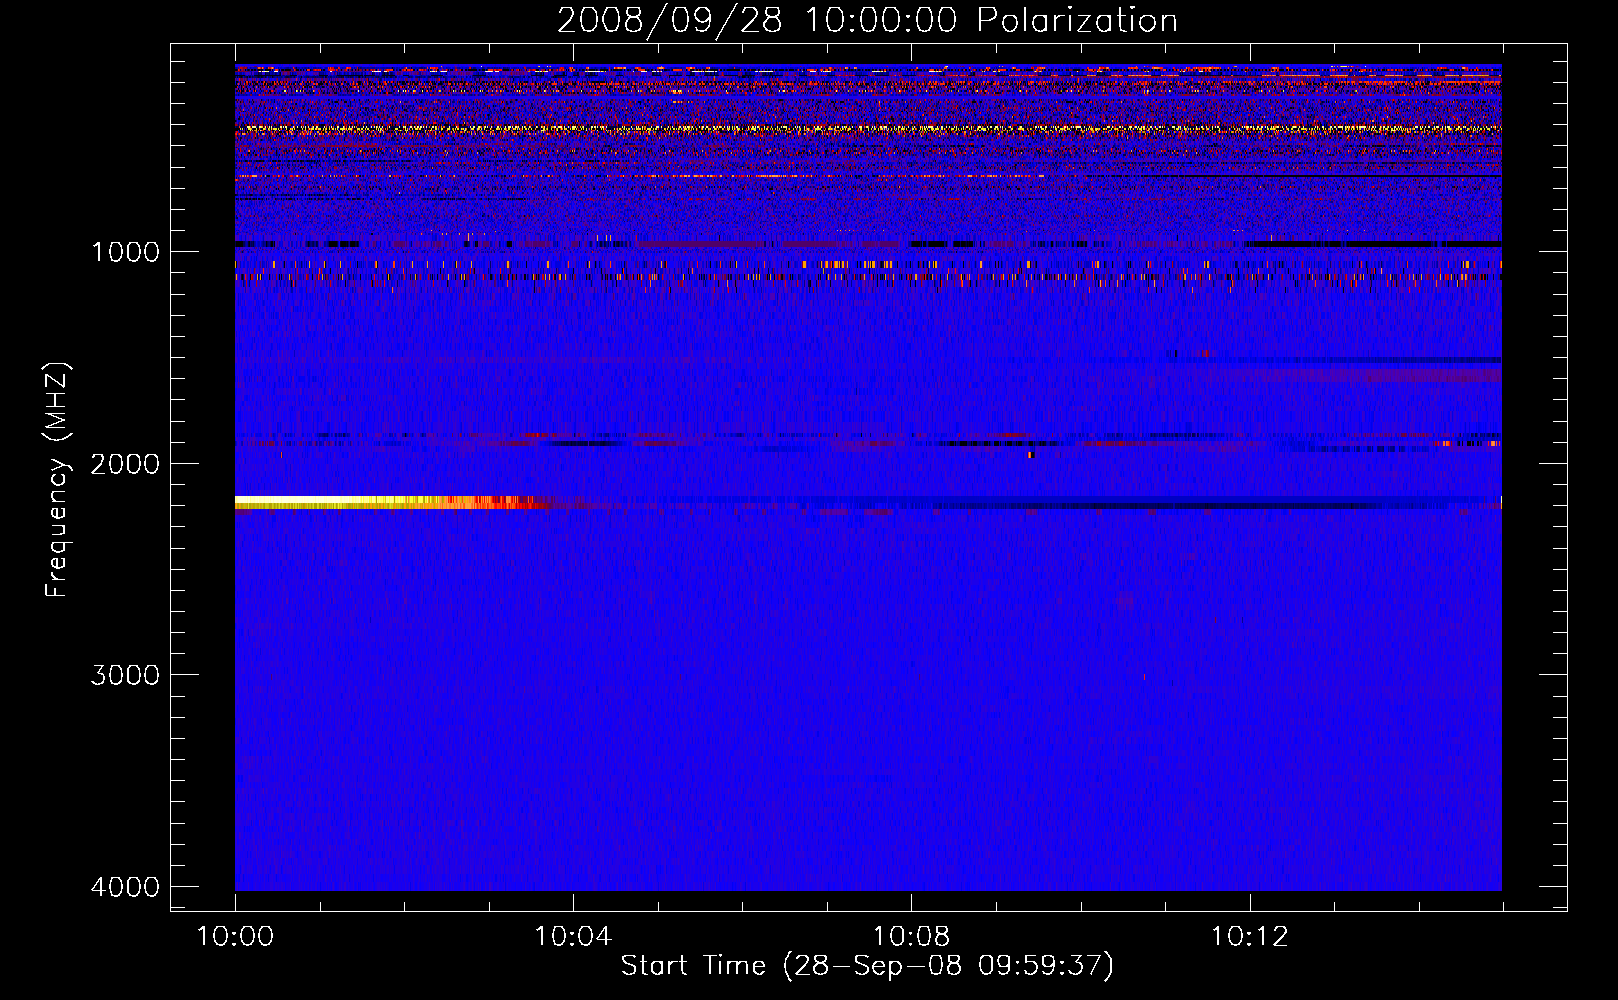Click the small red dot near 3000 MHz

pos(1144,677)
